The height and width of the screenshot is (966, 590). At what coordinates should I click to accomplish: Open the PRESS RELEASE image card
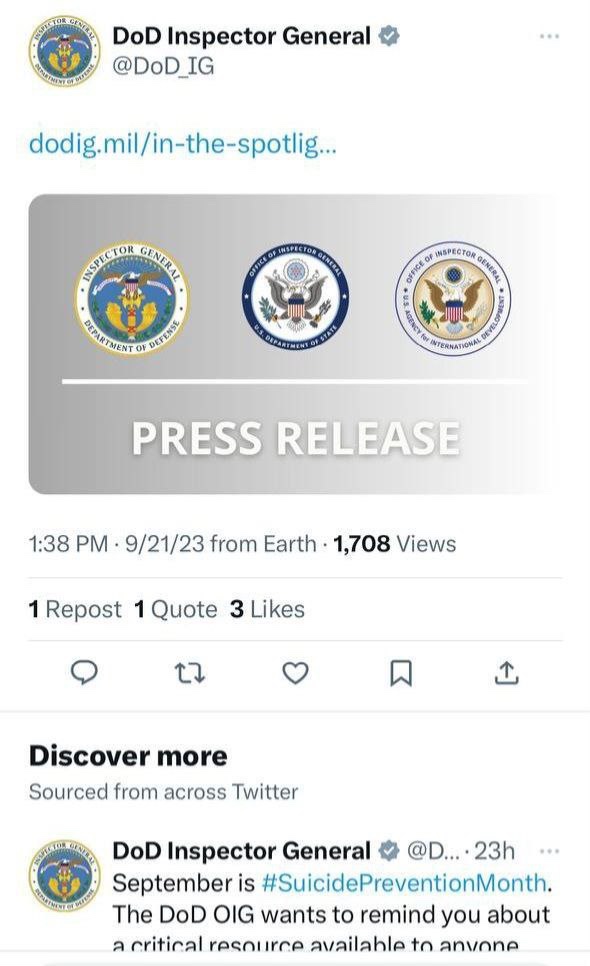[294, 344]
